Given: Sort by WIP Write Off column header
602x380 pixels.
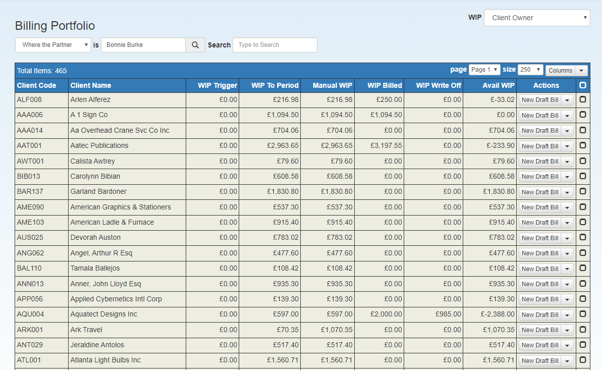Looking at the screenshot, I should (438, 85).
